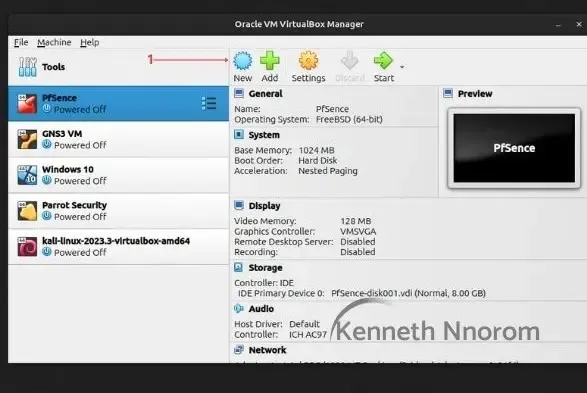The image size is (587, 393).
Task: Select the Parrot Security machine
Action: pos(118,211)
